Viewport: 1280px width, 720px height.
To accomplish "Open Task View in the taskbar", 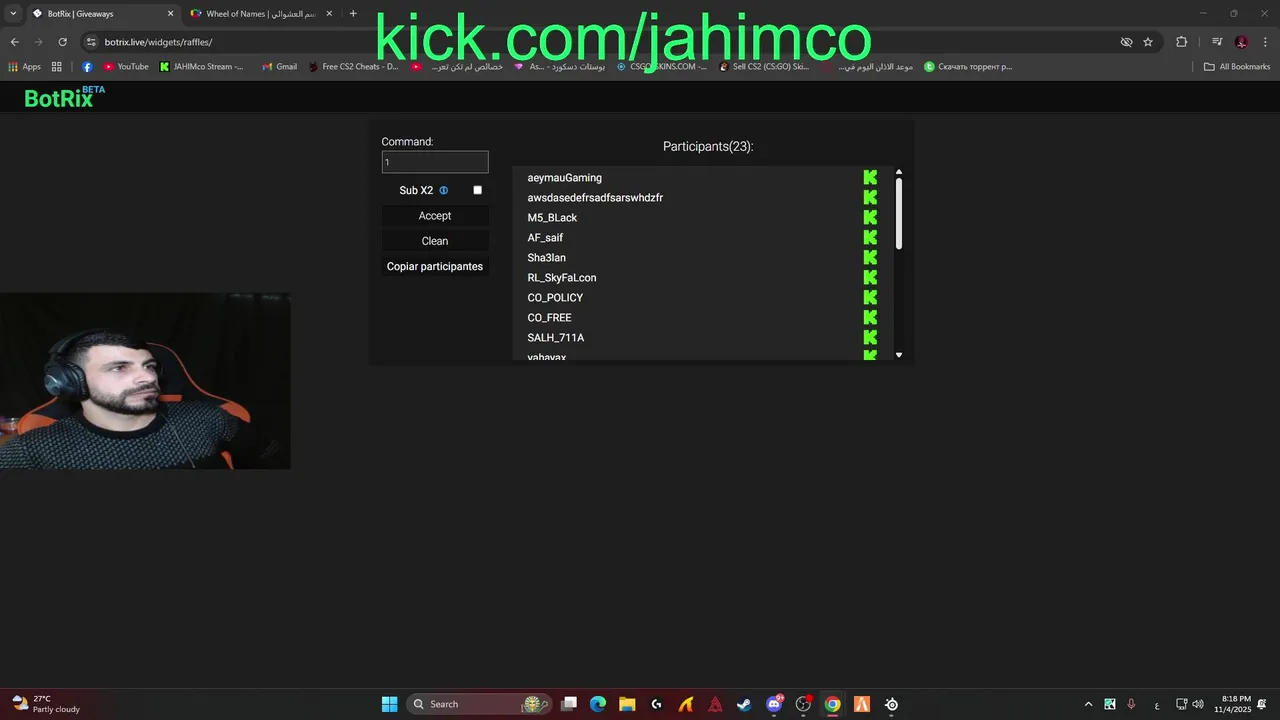I will [569, 704].
